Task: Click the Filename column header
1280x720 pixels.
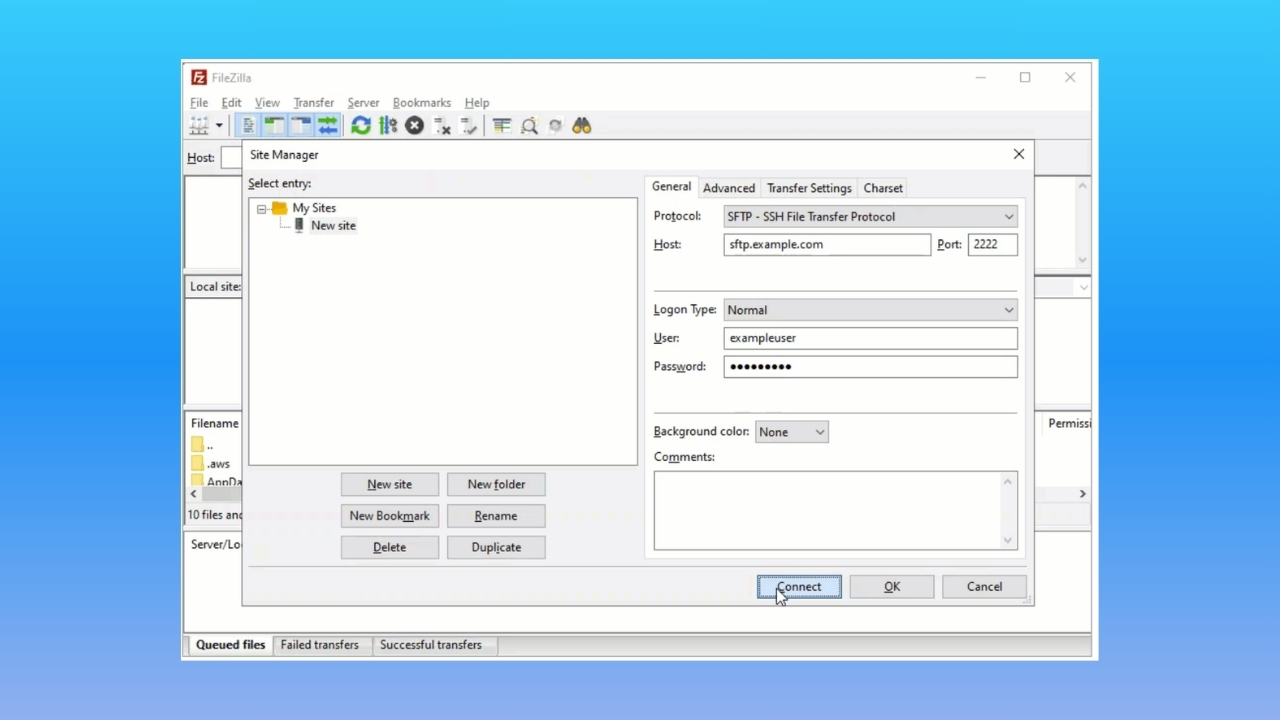Action: point(214,423)
